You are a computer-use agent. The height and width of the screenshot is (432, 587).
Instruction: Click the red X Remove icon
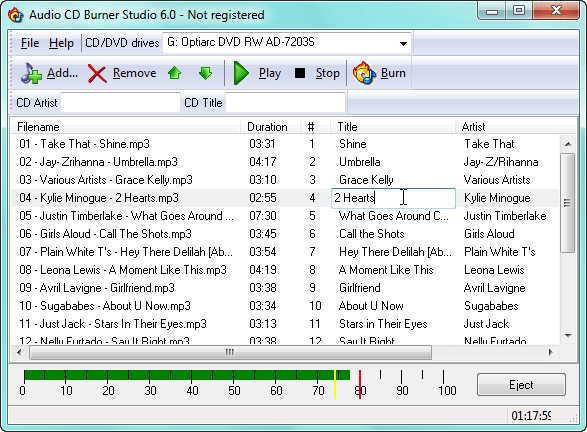(x=97, y=73)
